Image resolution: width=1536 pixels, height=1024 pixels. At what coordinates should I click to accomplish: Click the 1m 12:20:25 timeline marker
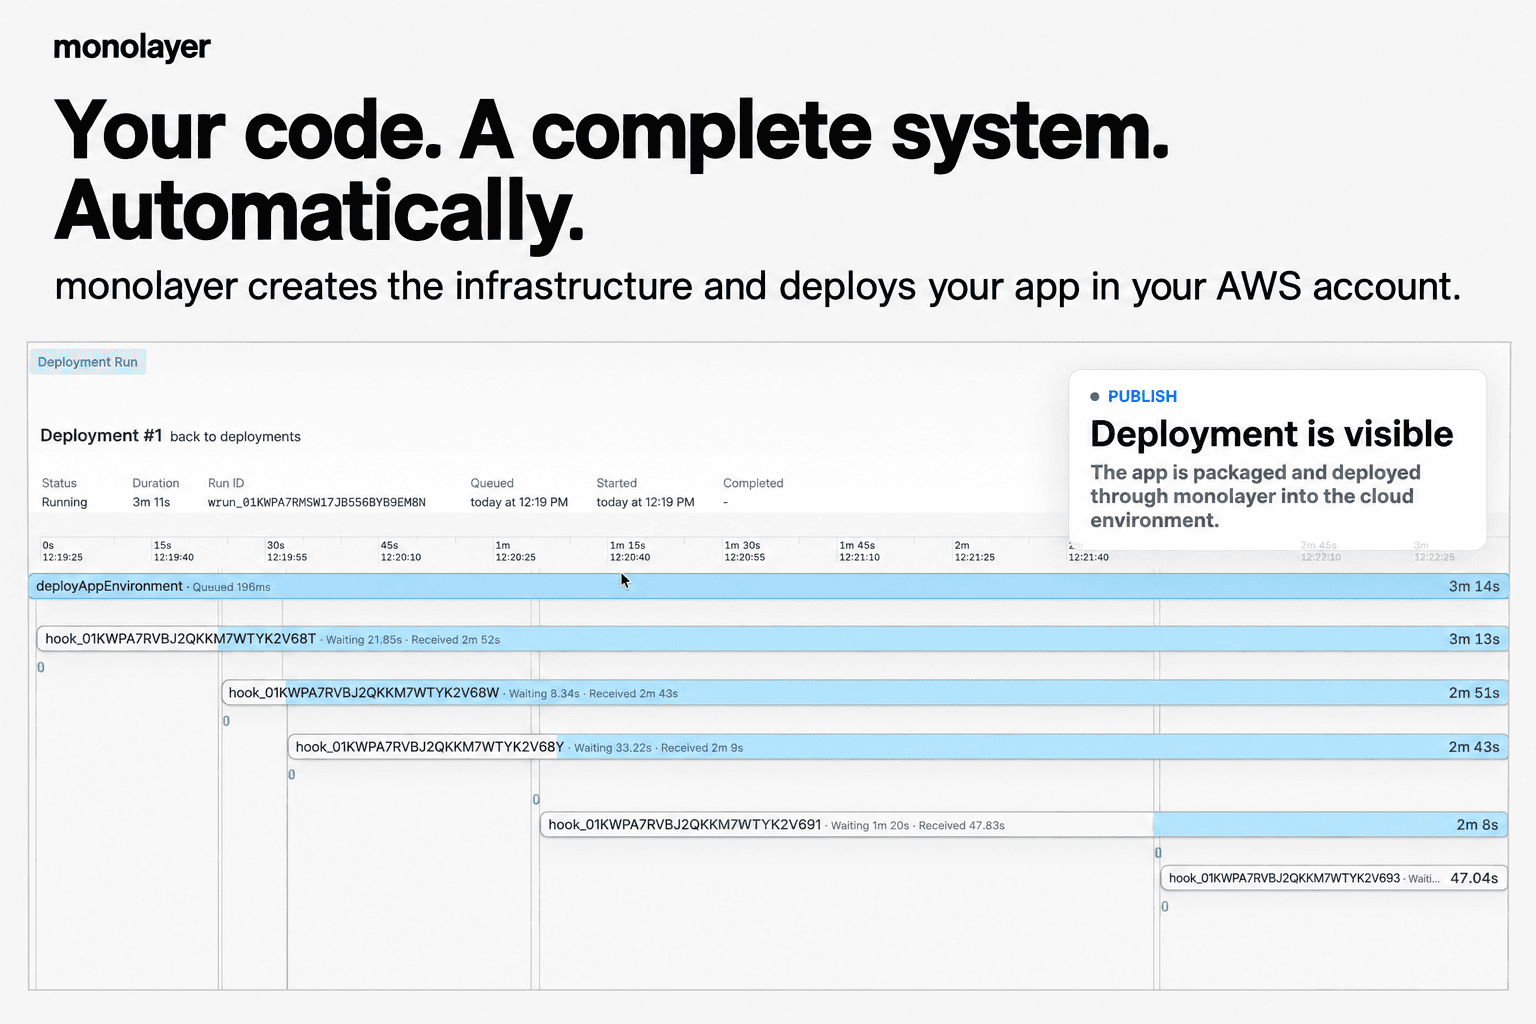click(x=516, y=551)
